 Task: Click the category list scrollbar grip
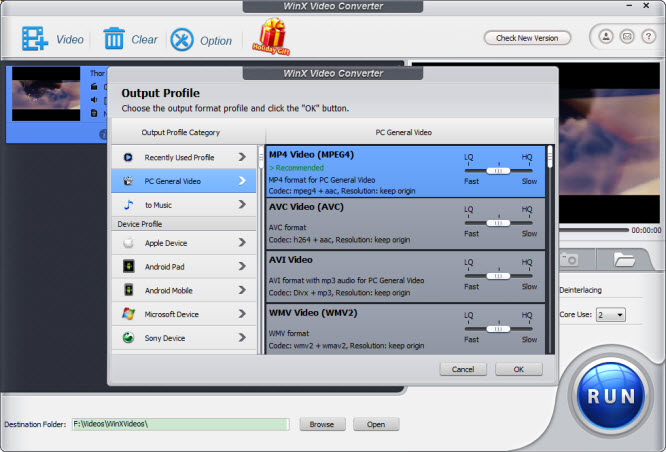261,156
